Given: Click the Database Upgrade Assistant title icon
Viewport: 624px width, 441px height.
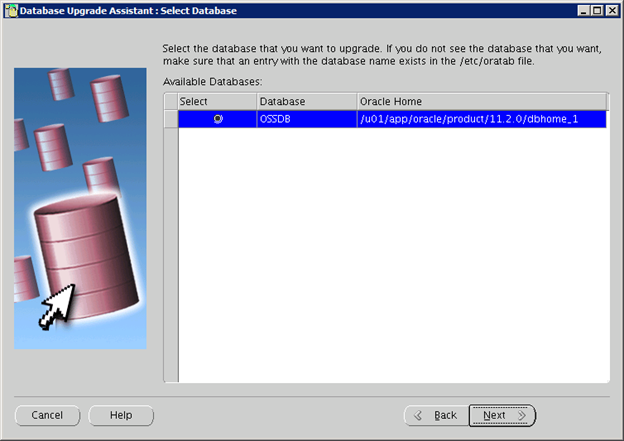Looking at the screenshot, I should (11, 11).
